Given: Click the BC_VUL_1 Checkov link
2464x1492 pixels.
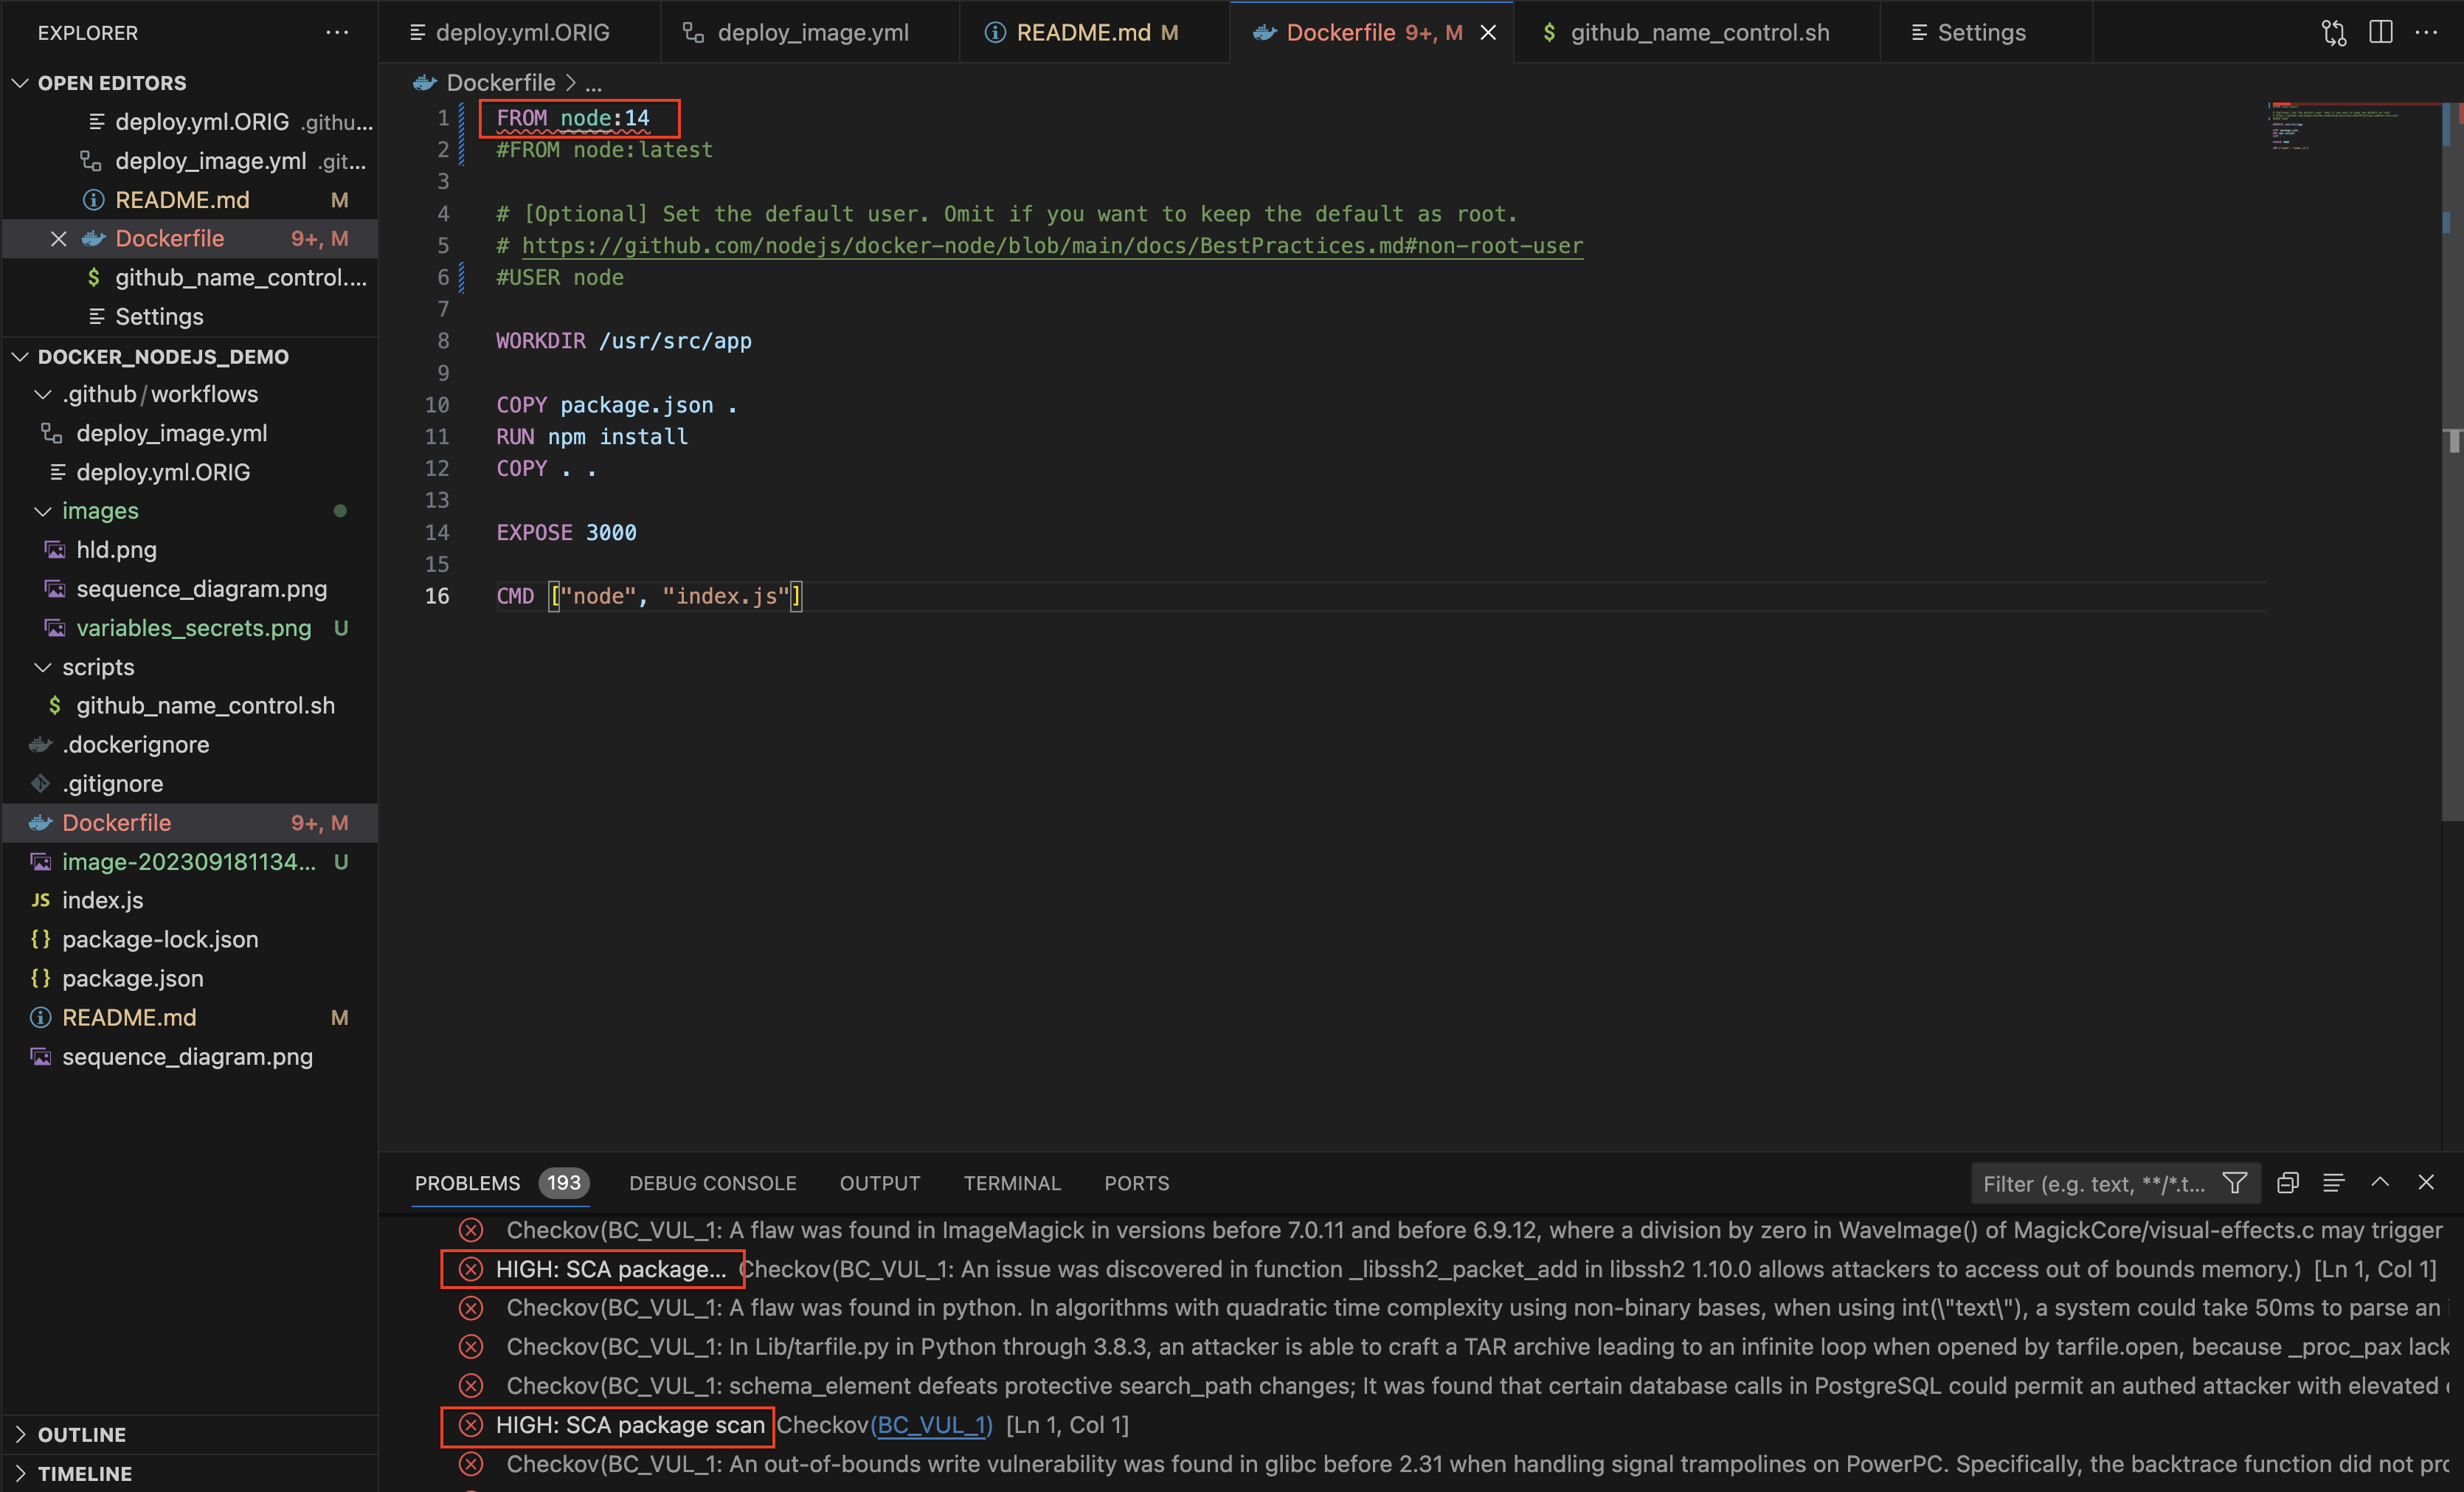Looking at the screenshot, I should click(931, 1424).
